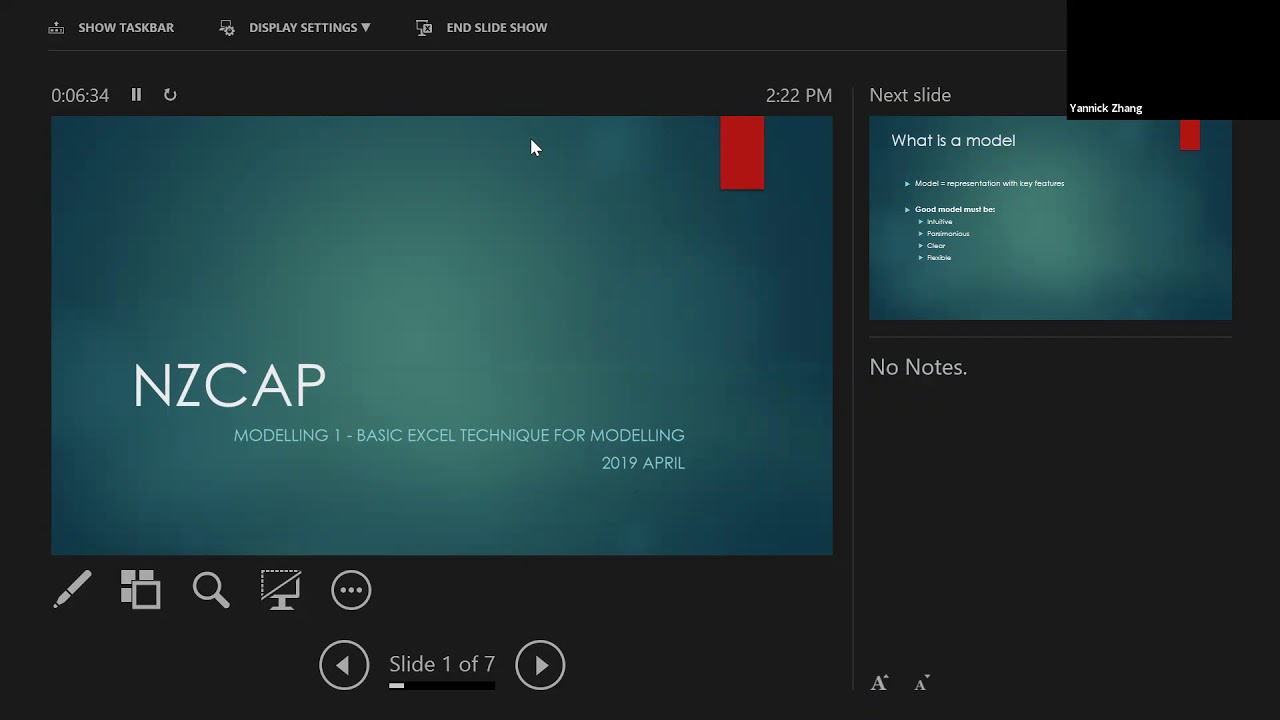Advance to the next slide
This screenshot has height=720, width=1280.
[x=540, y=665]
